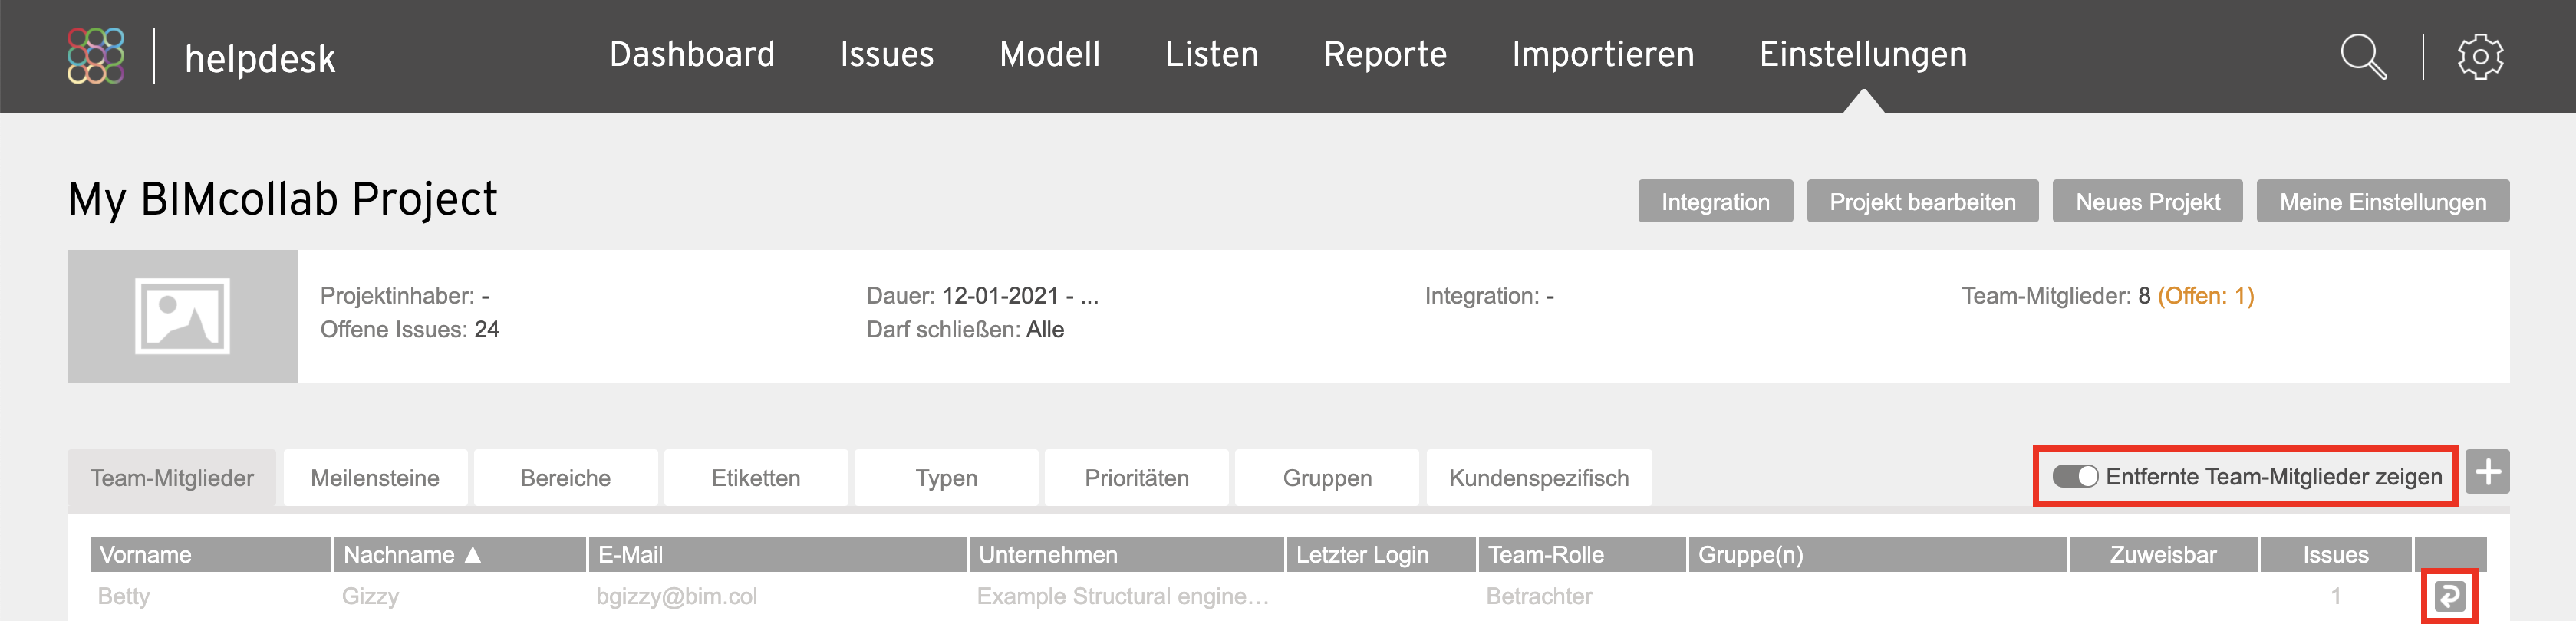
Task: Click Projekt bearbeiten button
Action: 1922,201
